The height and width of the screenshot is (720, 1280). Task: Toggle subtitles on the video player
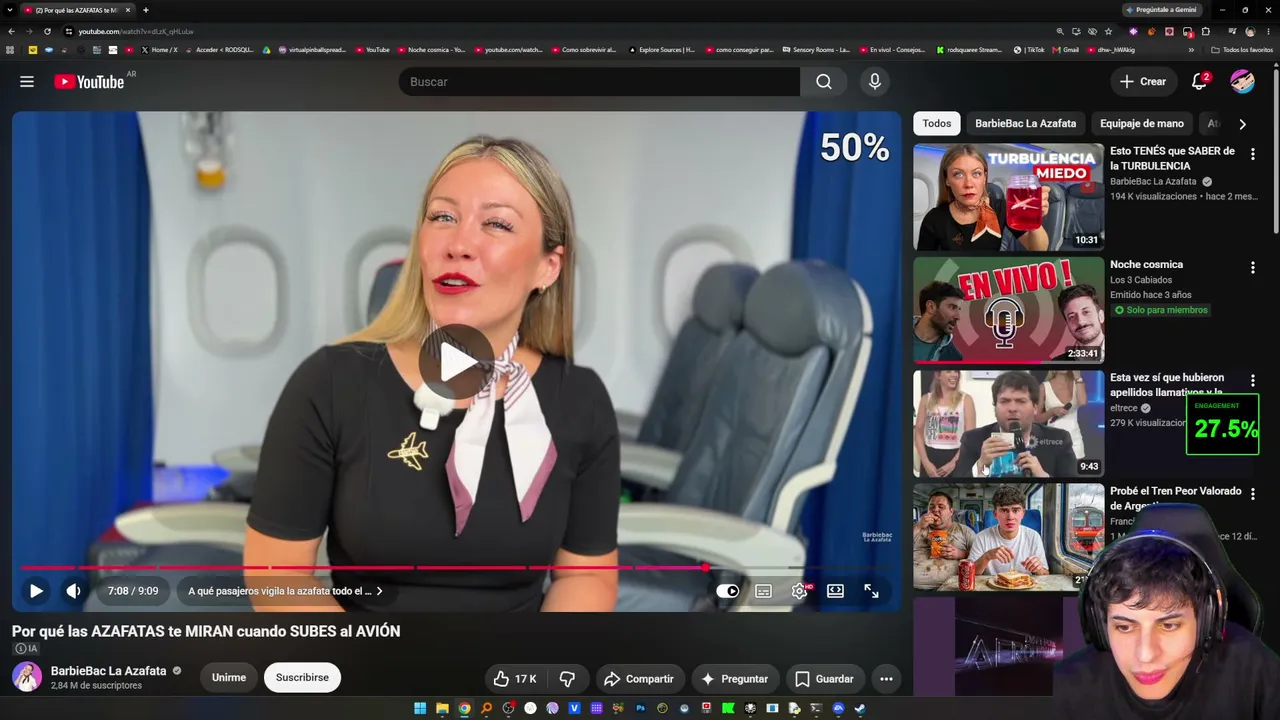coord(763,591)
